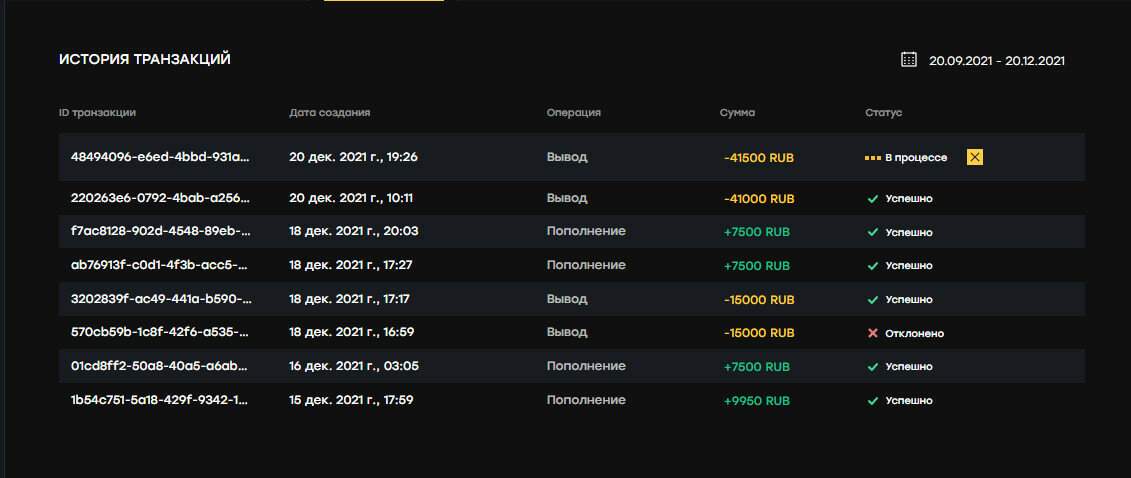Click the in-progress dots status icon

coord(874,158)
